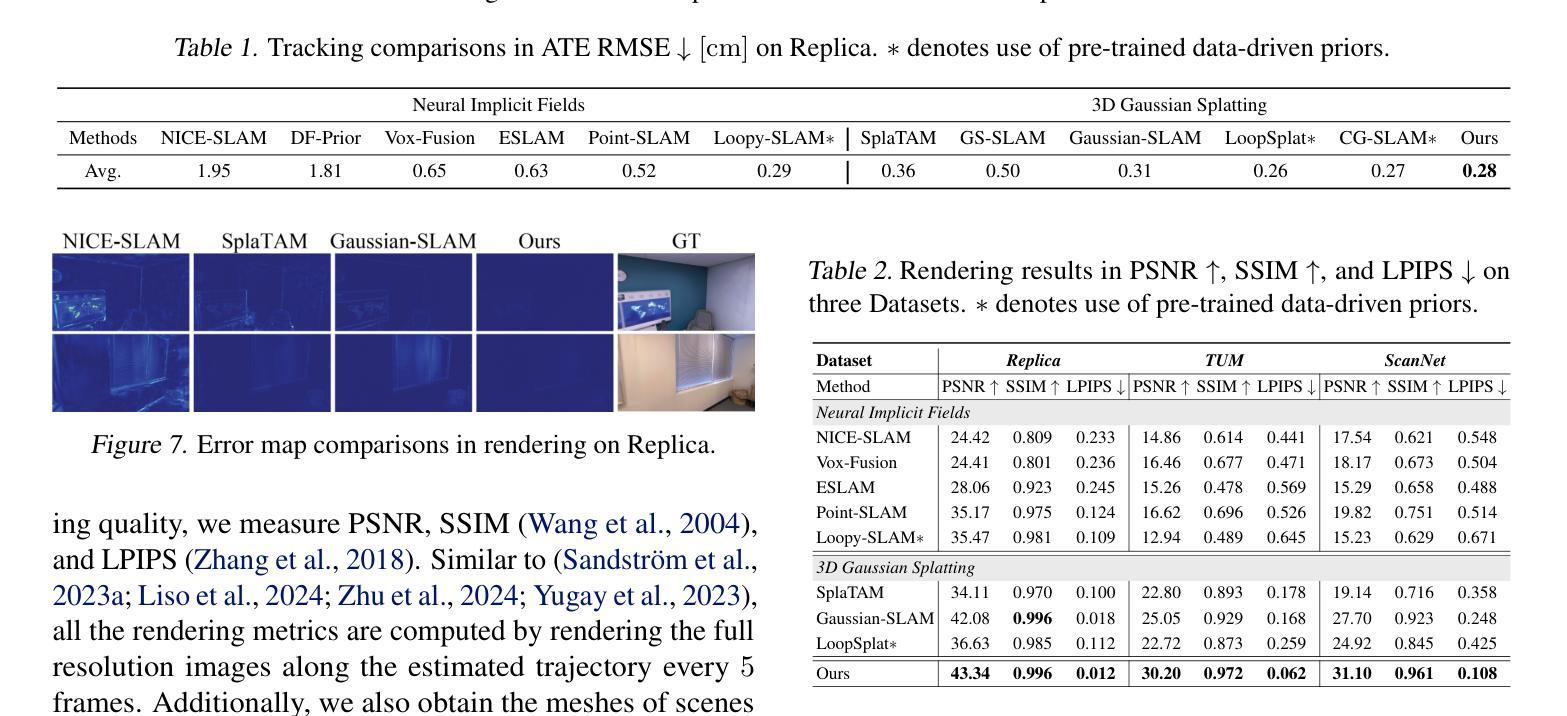Screen dimensions: 1567x716
Task: Click the 'Replica' column group in Table 2
Action: click(x=1033, y=360)
